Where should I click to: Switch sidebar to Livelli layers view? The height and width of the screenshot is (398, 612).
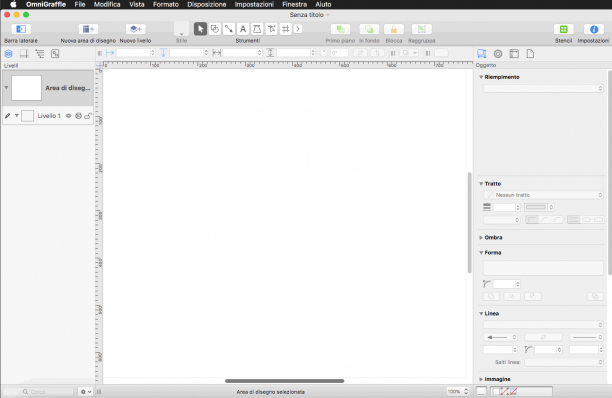pos(9,54)
